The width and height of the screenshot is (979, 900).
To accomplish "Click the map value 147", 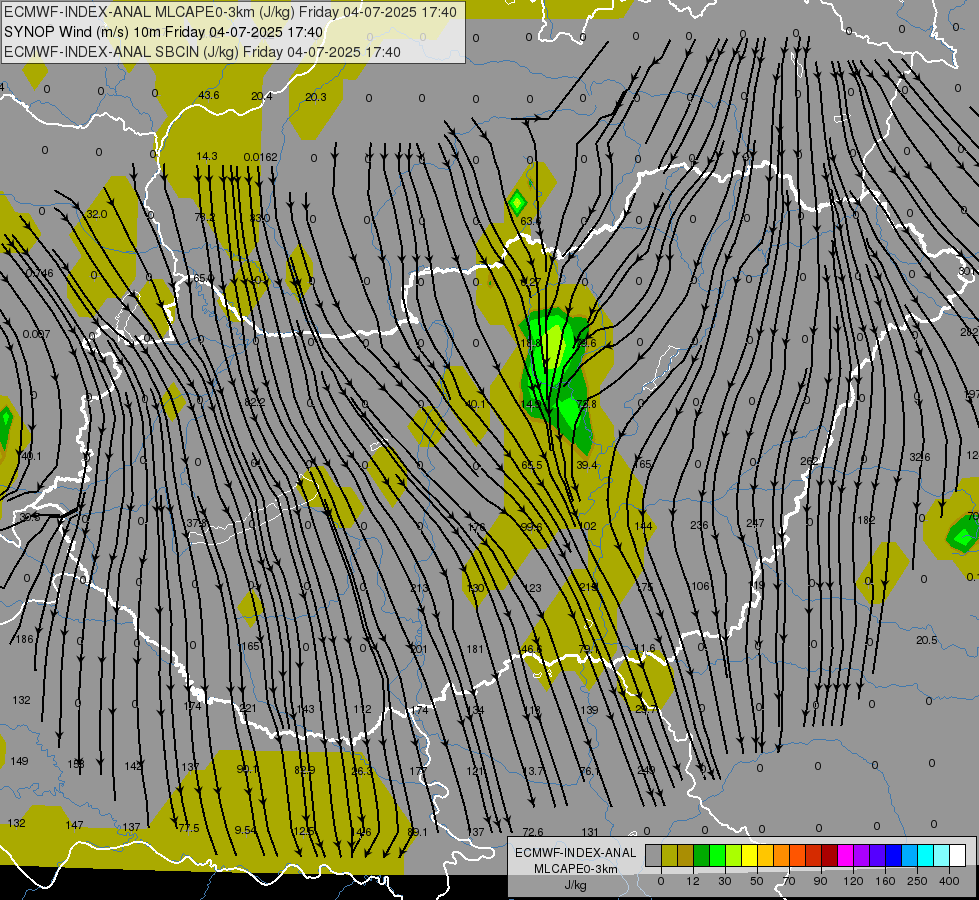I will click(x=74, y=825).
